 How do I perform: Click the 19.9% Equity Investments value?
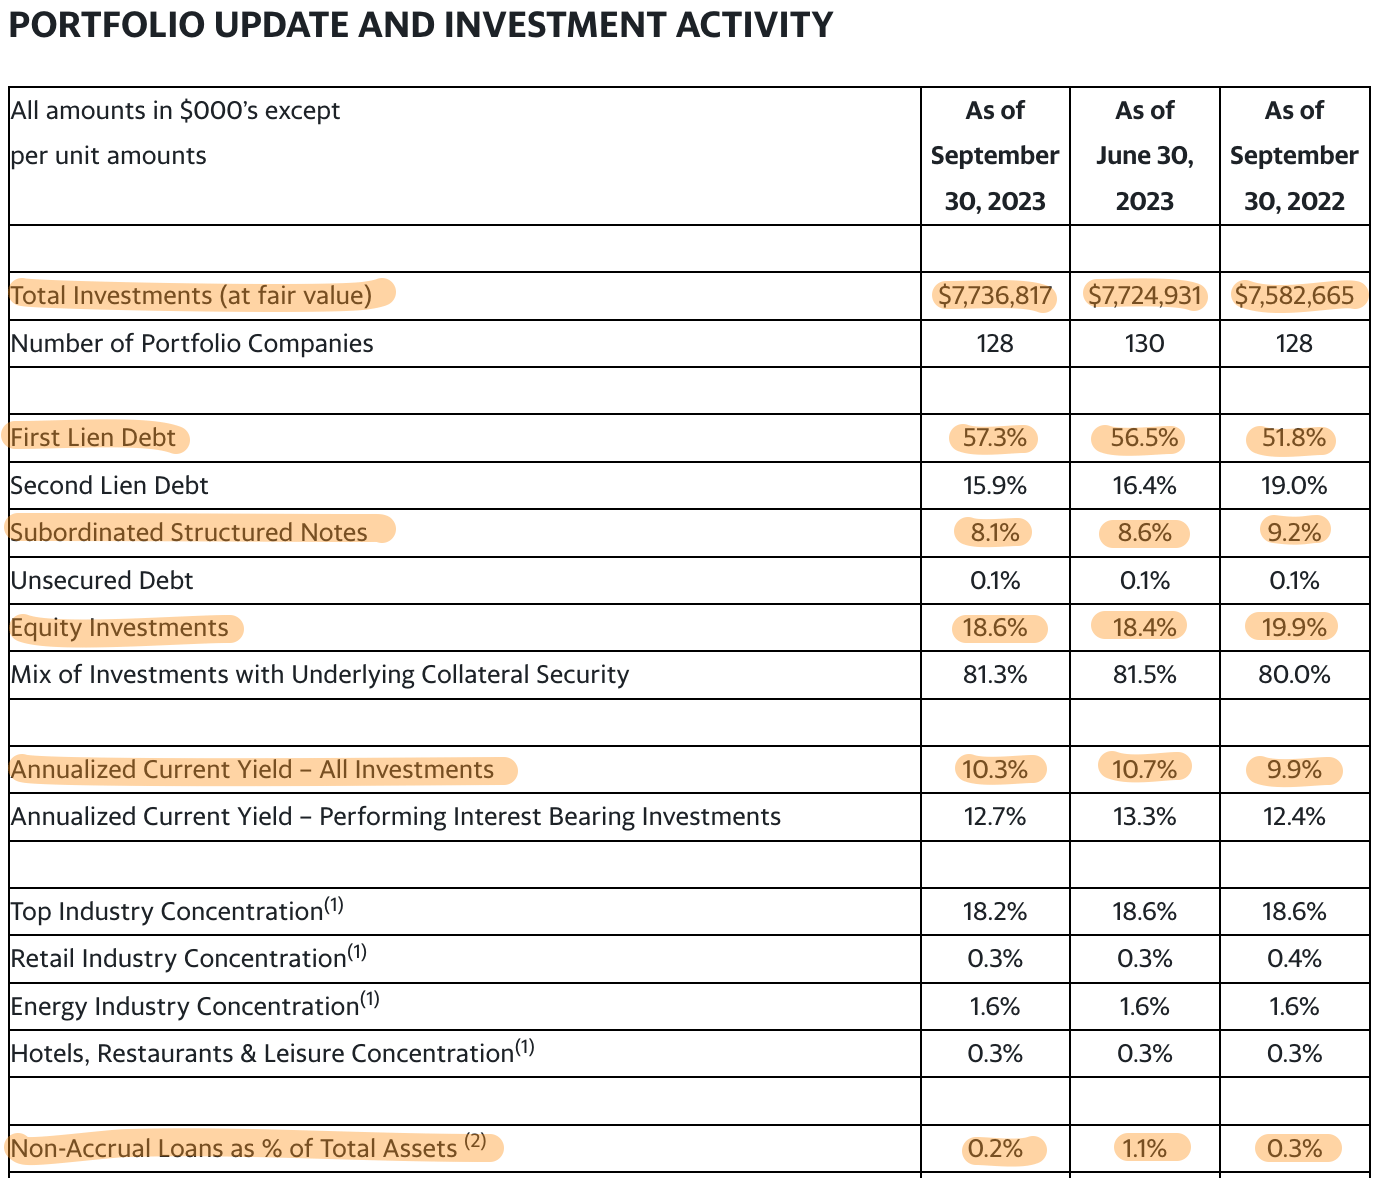coord(1294,628)
